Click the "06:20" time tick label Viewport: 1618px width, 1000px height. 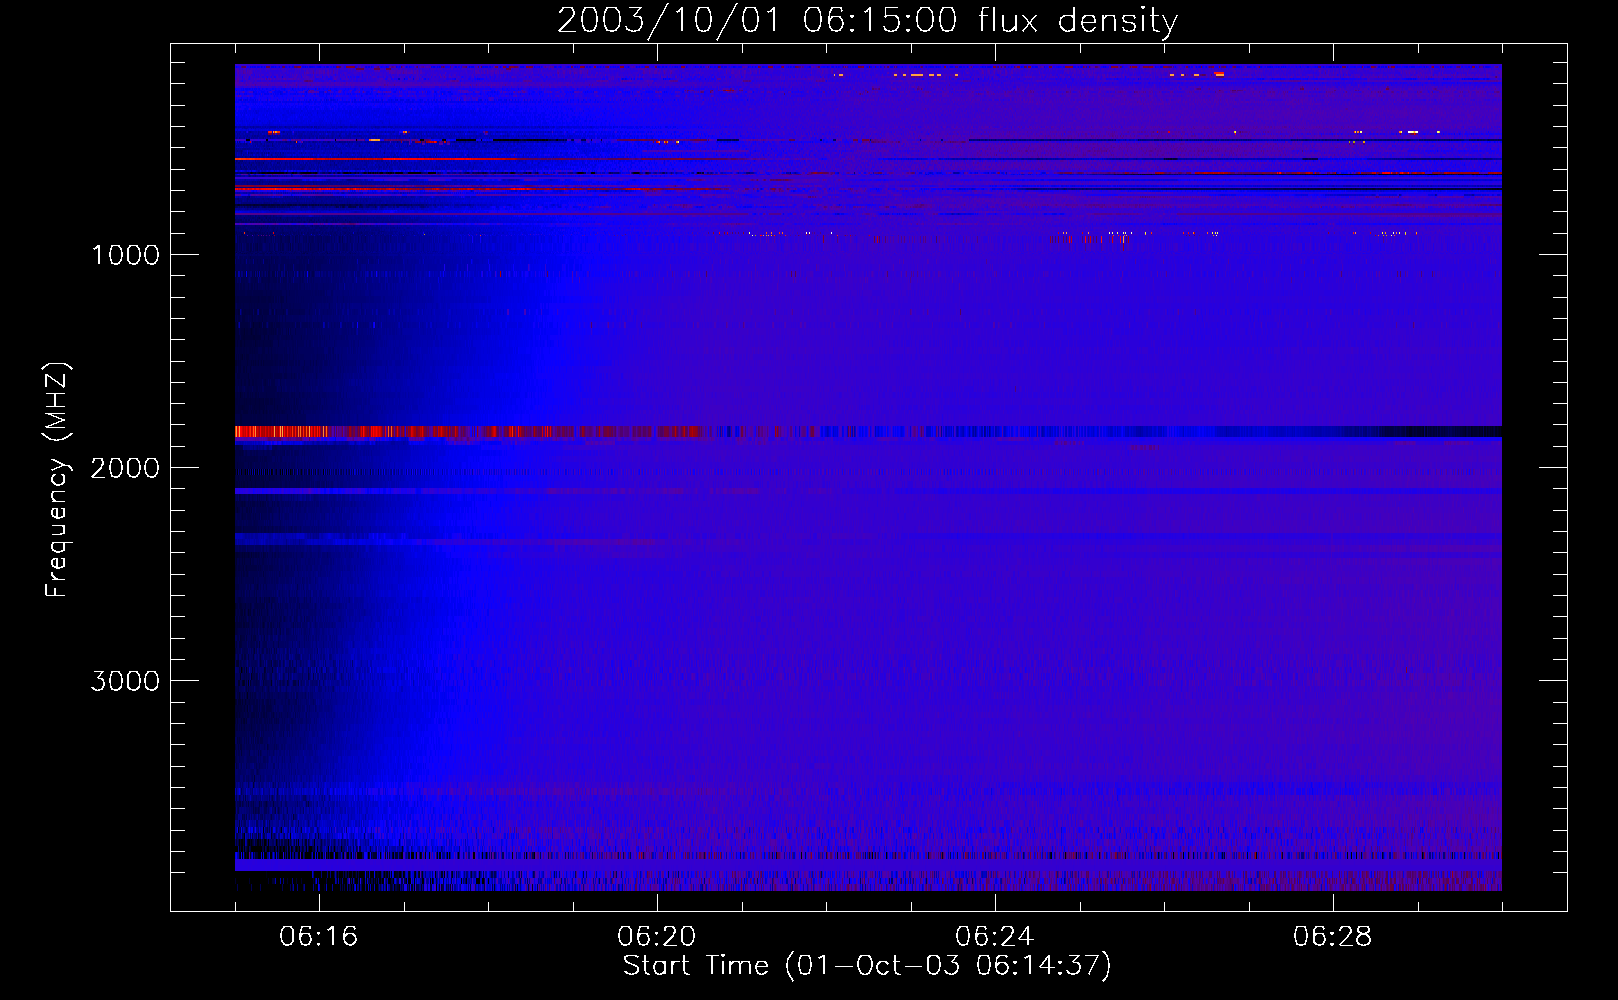(x=656, y=937)
